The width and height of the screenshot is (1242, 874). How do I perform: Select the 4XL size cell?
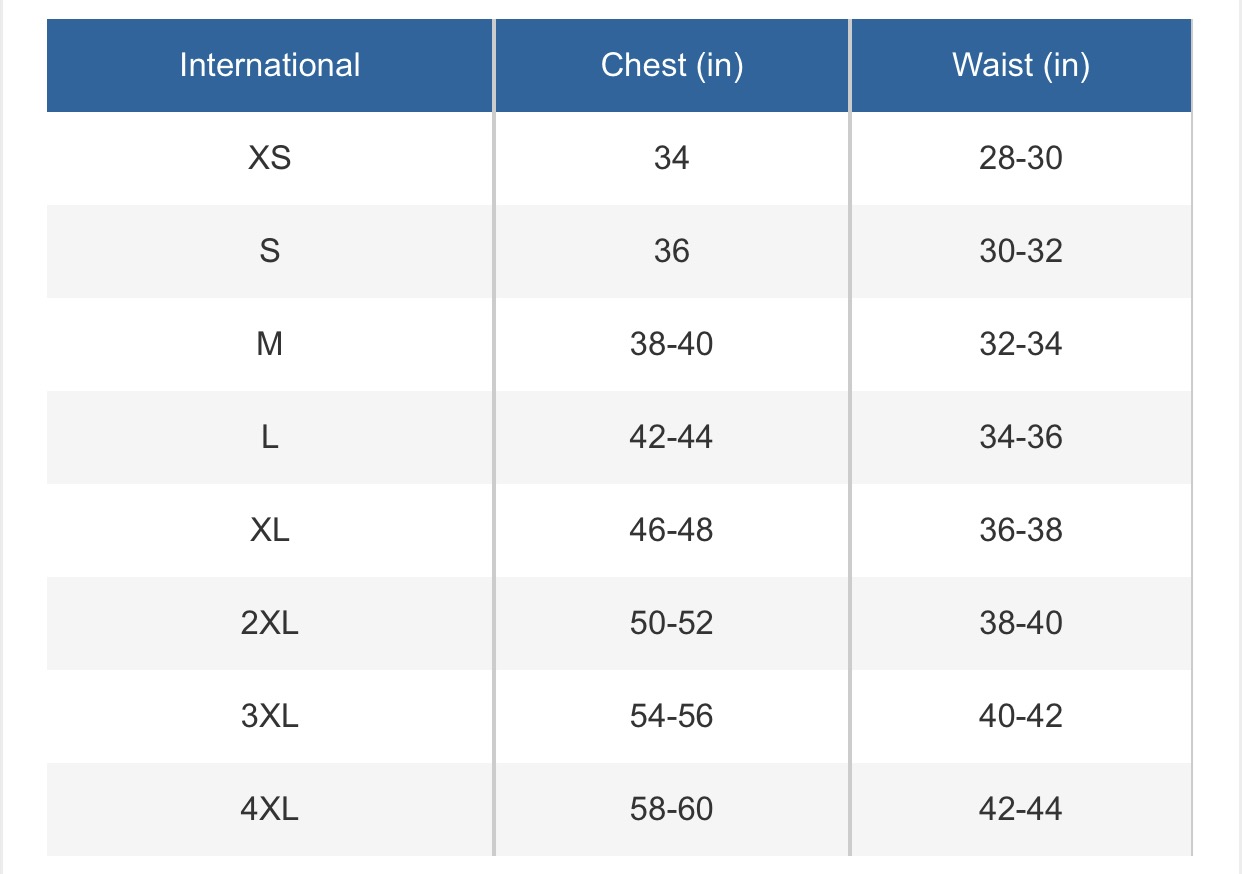point(270,809)
